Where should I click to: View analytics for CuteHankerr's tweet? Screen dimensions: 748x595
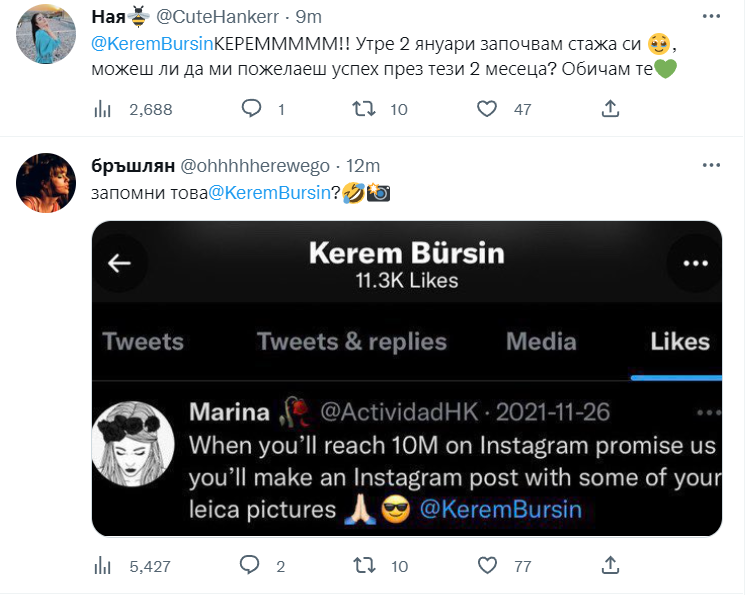[101, 109]
